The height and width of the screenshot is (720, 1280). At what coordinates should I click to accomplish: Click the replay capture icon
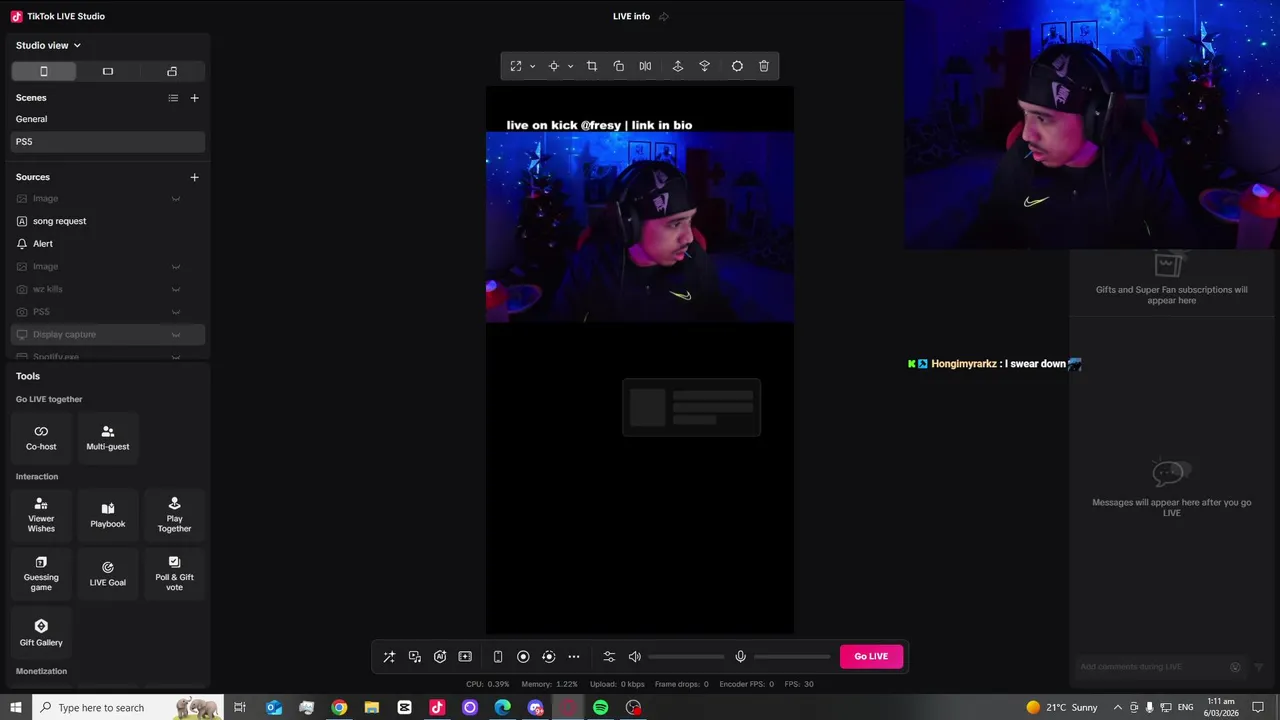548,657
